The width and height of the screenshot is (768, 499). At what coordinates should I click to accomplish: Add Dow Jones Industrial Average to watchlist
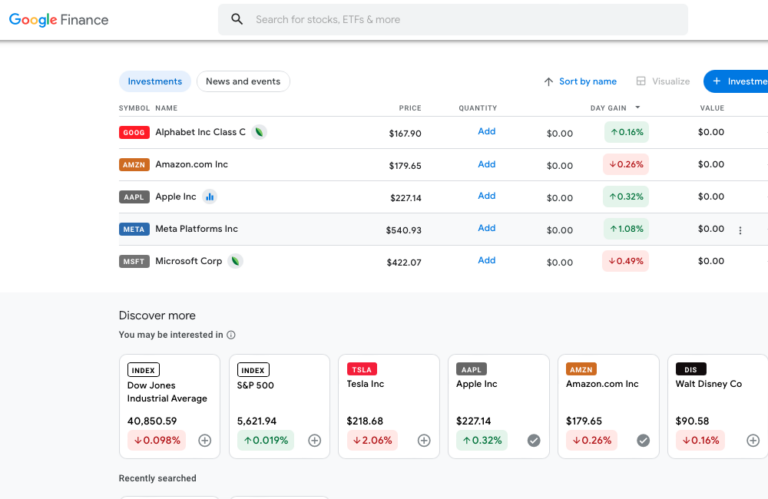point(205,440)
